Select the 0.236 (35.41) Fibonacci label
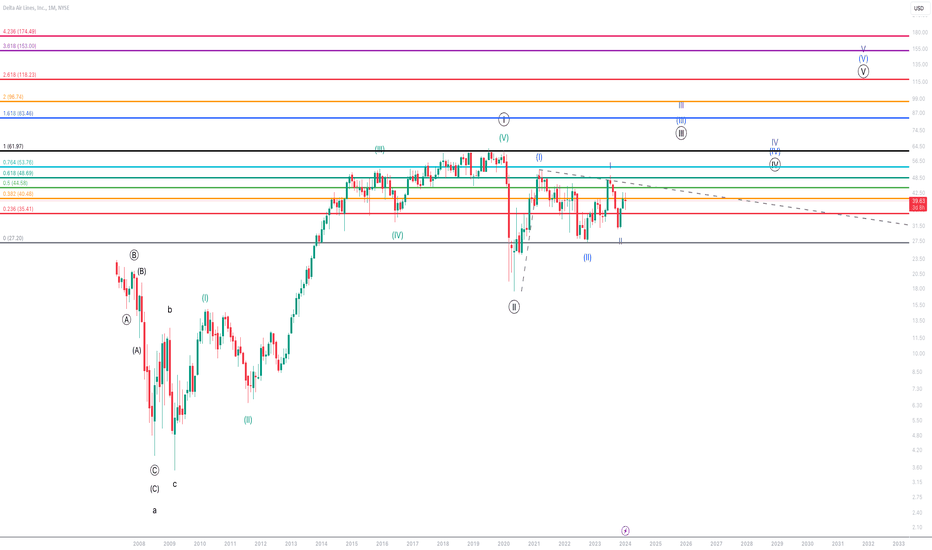Screen dimensions: 932x550 pyautogui.click(x=18, y=209)
